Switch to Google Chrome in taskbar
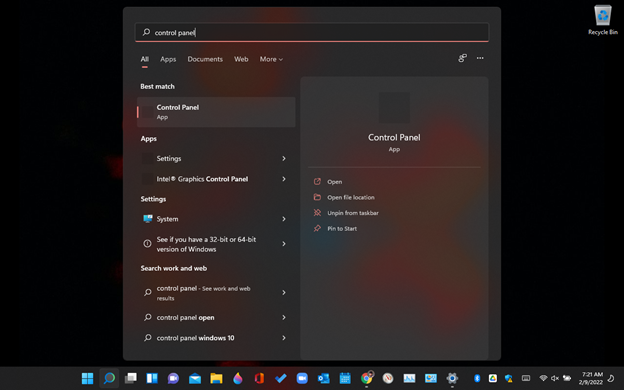The image size is (624, 390). click(x=367, y=378)
